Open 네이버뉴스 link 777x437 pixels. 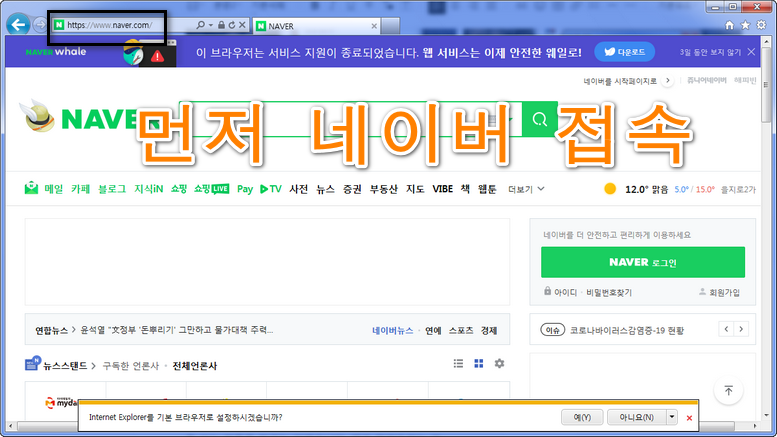click(392, 330)
